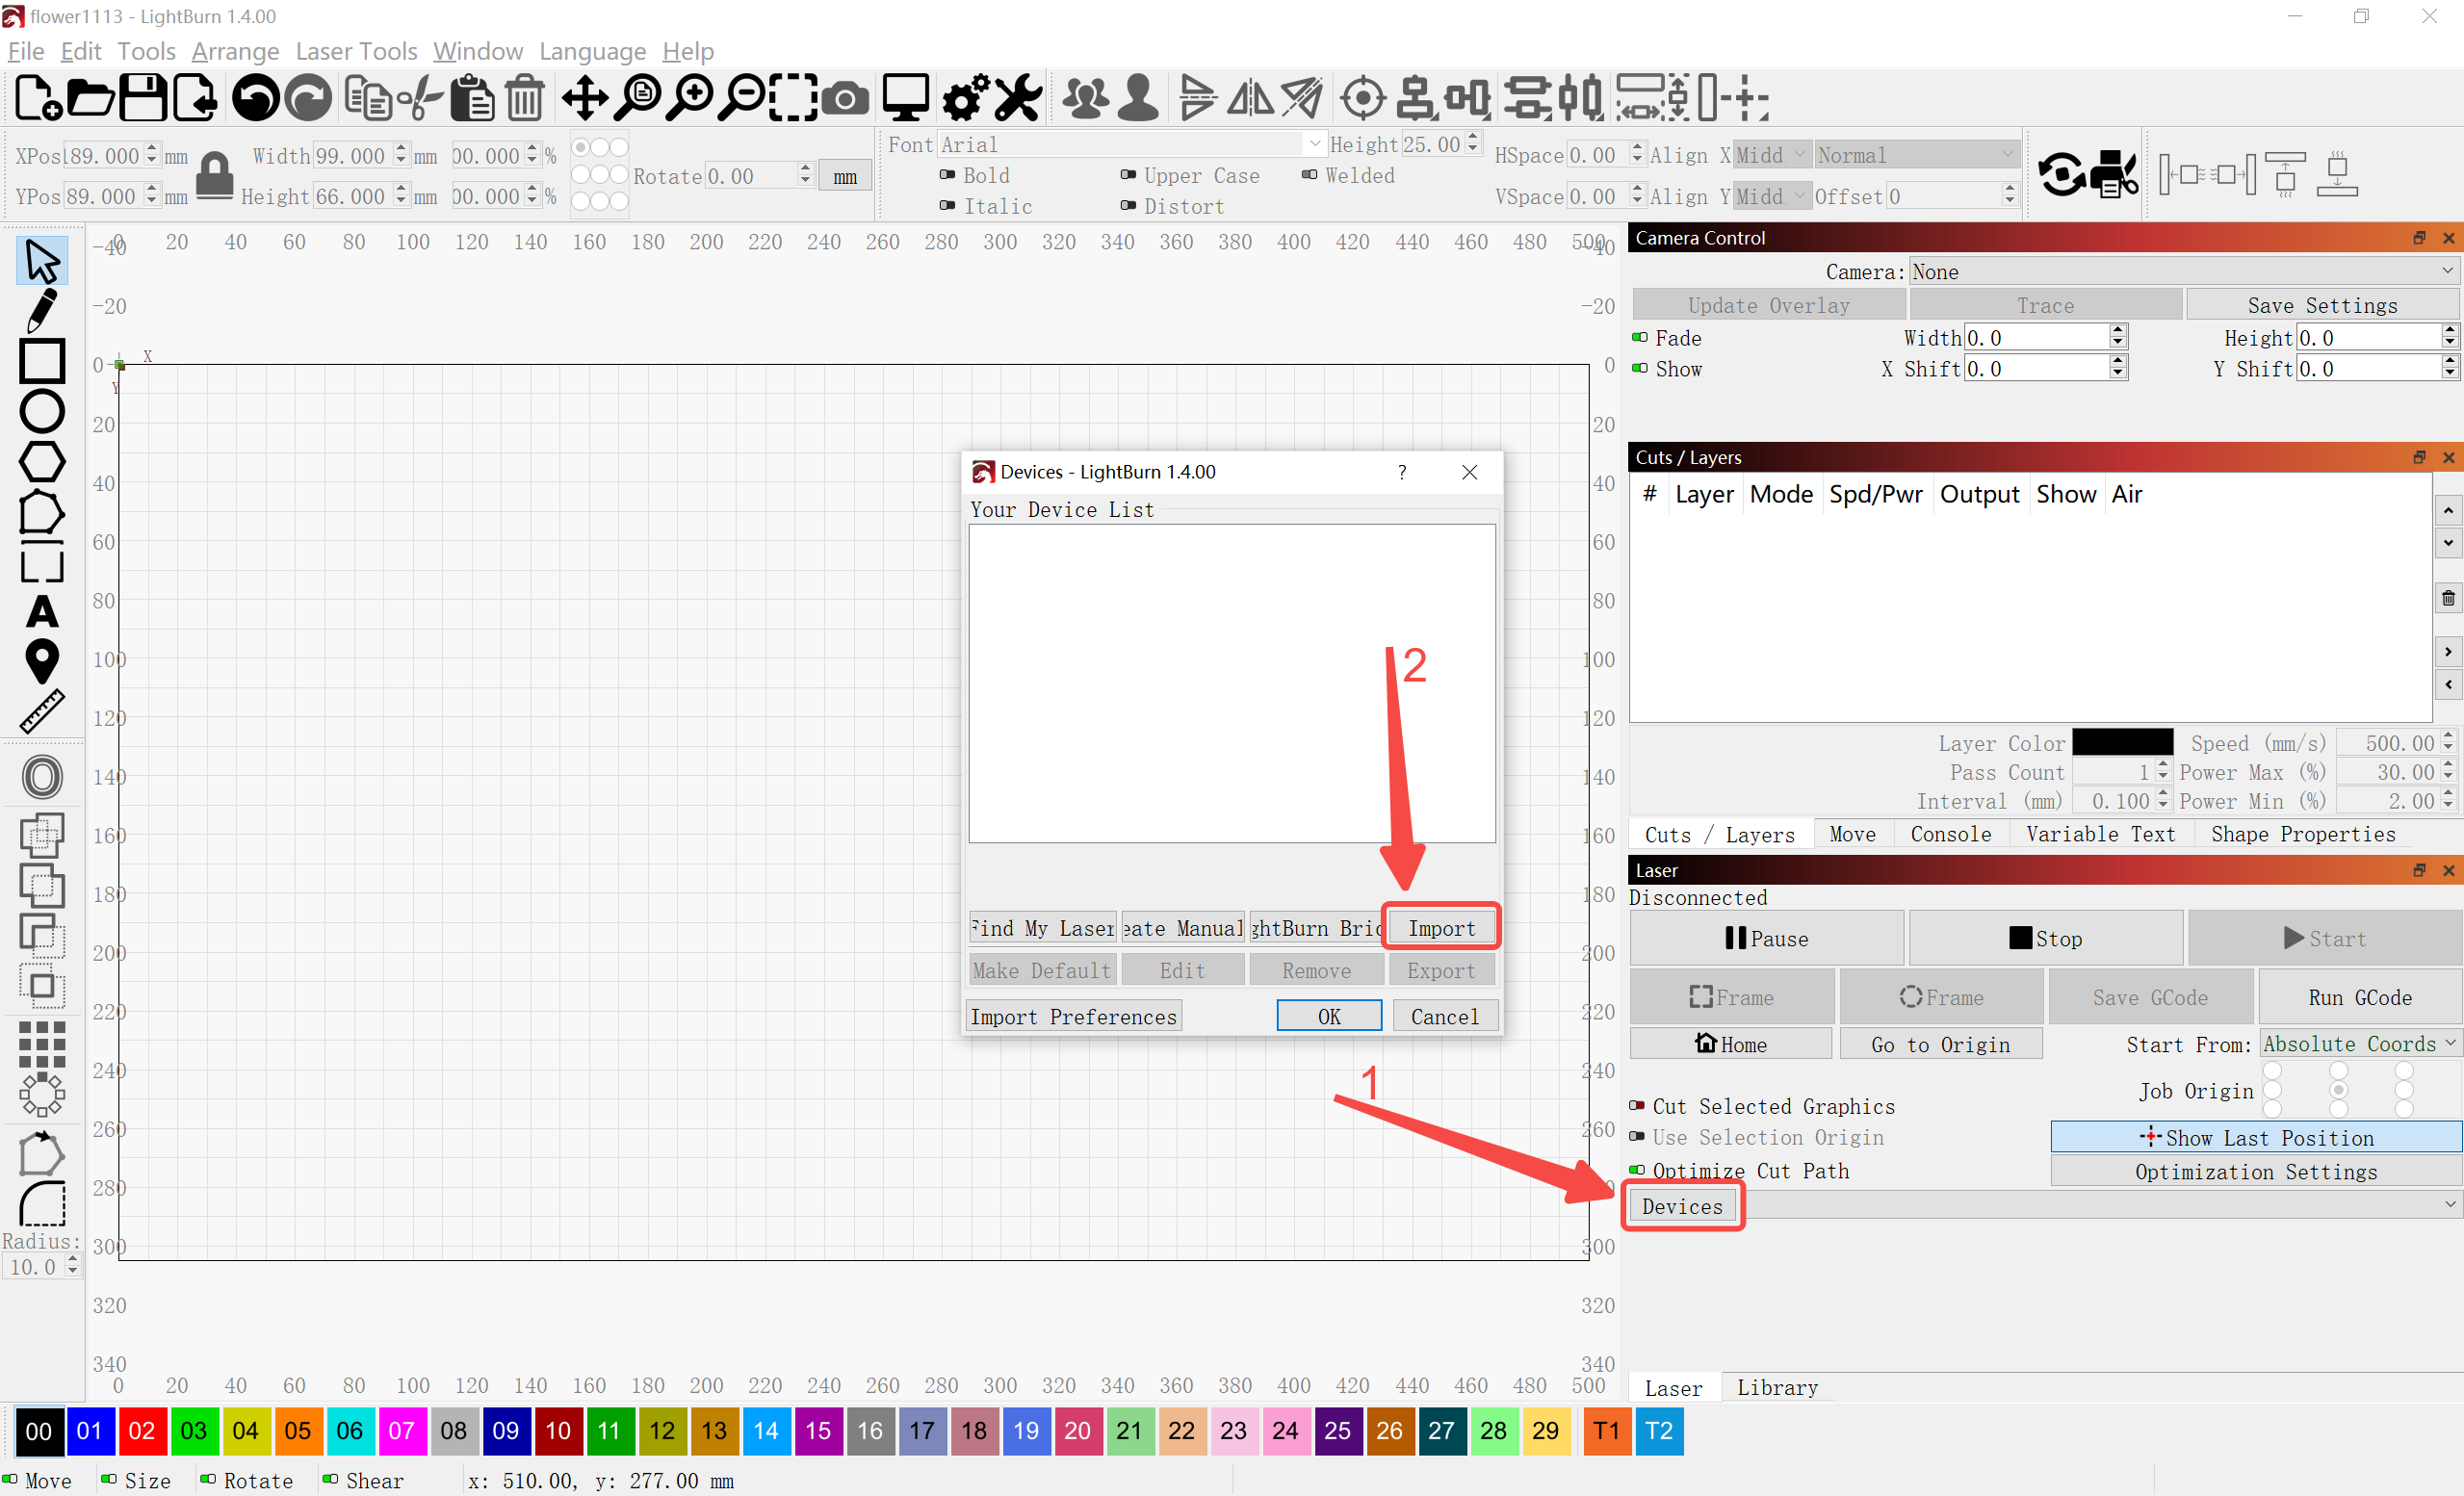
Task: Click the Undo arrow icon
Action: pyautogui.click(x=256, y=98)
